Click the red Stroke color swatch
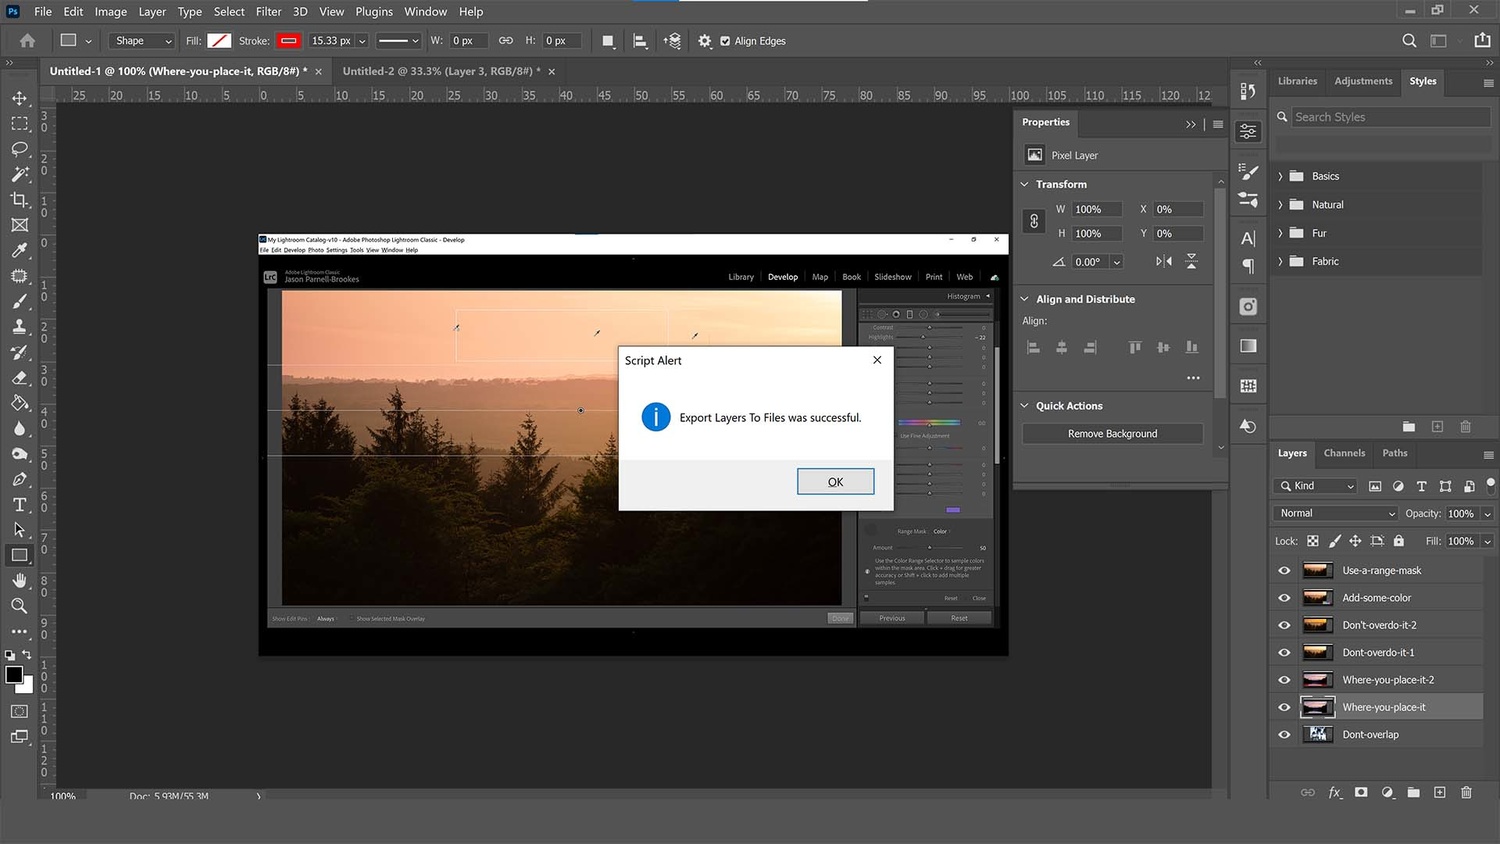Viewport: 1500px width, 844px height. click(x=289, y=41)
